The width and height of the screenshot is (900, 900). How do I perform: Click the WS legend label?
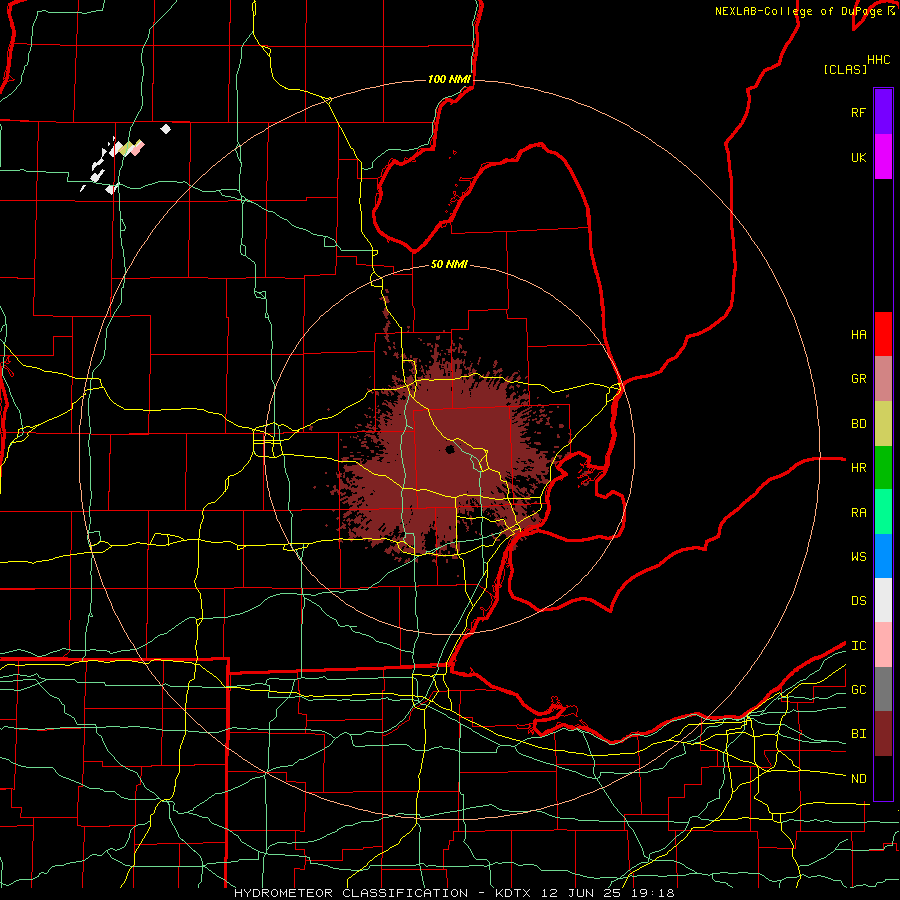pyautogui.click(x=858, y=557)
